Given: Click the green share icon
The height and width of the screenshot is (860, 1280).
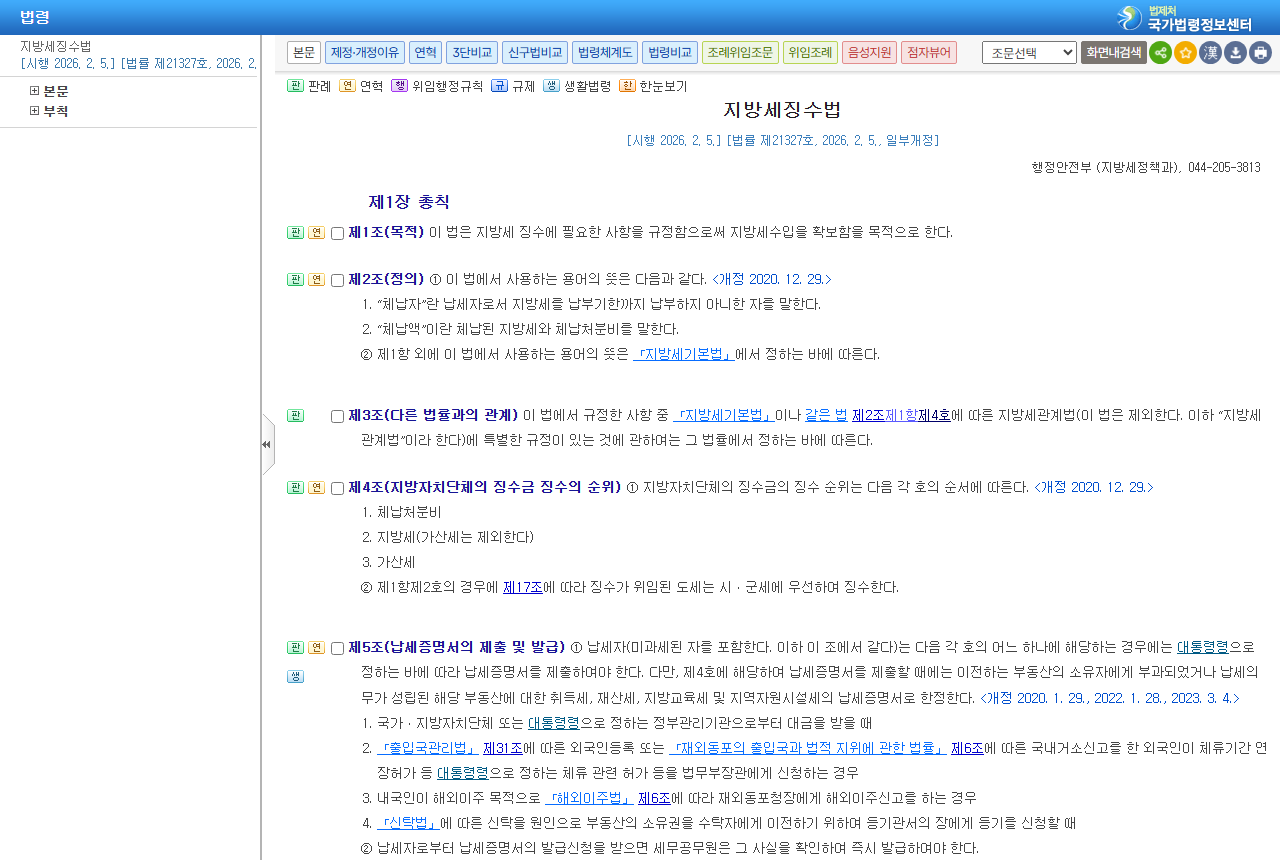Looking at the screenshot, I should [x=1160, y=53].
